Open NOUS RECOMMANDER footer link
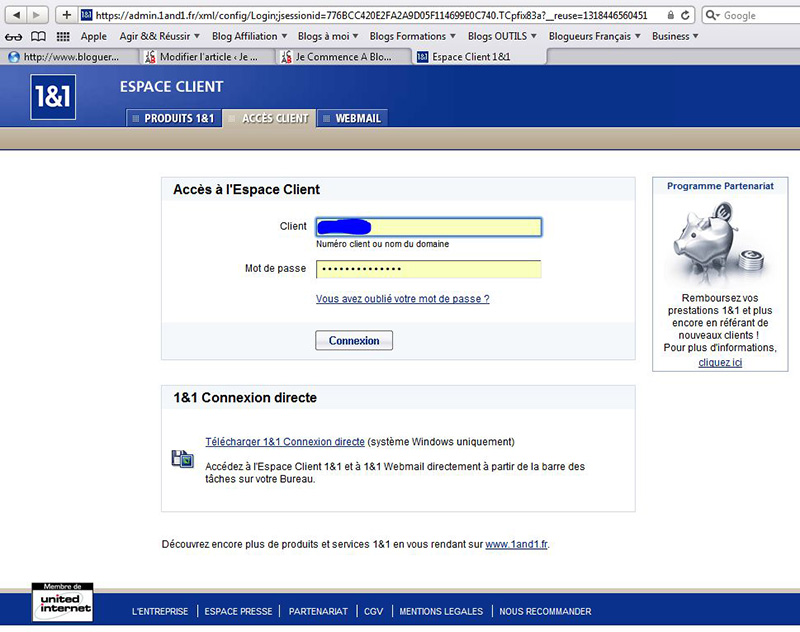Screen dimensions: 800x632 (545, 611)
